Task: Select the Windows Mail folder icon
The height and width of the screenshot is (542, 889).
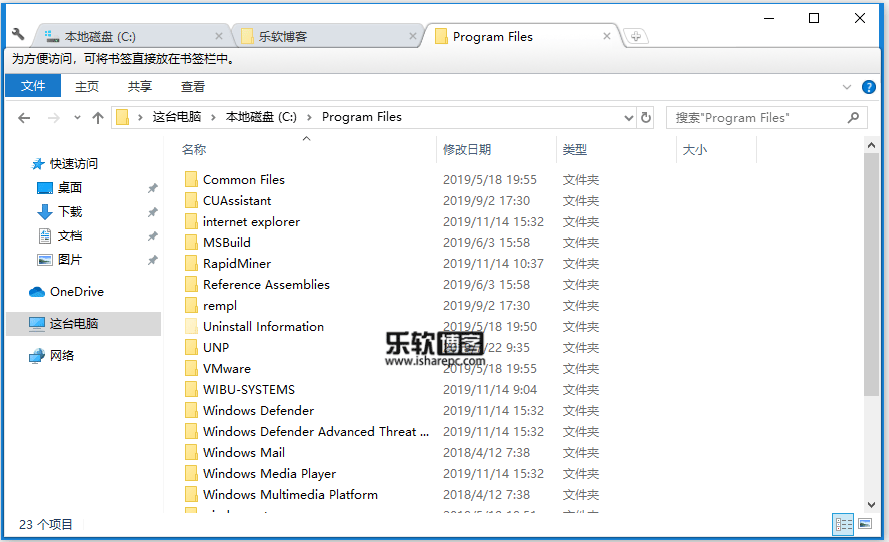Action: [191, 452]
